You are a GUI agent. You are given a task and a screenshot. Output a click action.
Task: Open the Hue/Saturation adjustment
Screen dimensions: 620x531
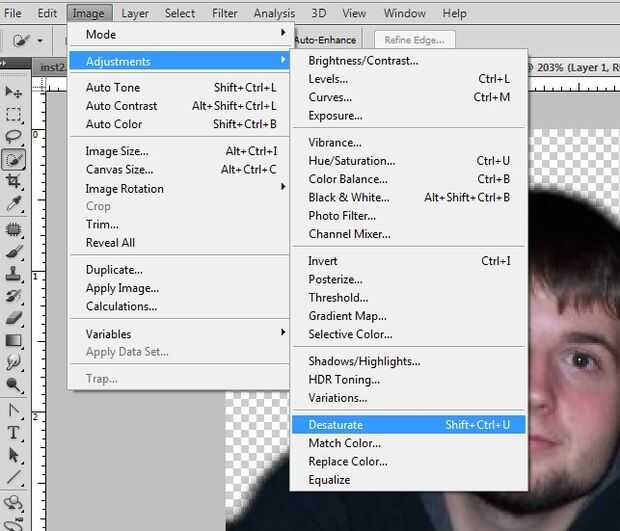408,161
